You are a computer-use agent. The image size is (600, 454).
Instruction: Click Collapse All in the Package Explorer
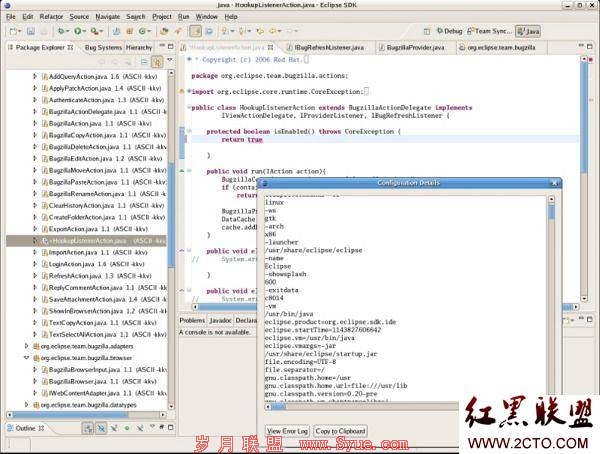[x=144, y=62]
